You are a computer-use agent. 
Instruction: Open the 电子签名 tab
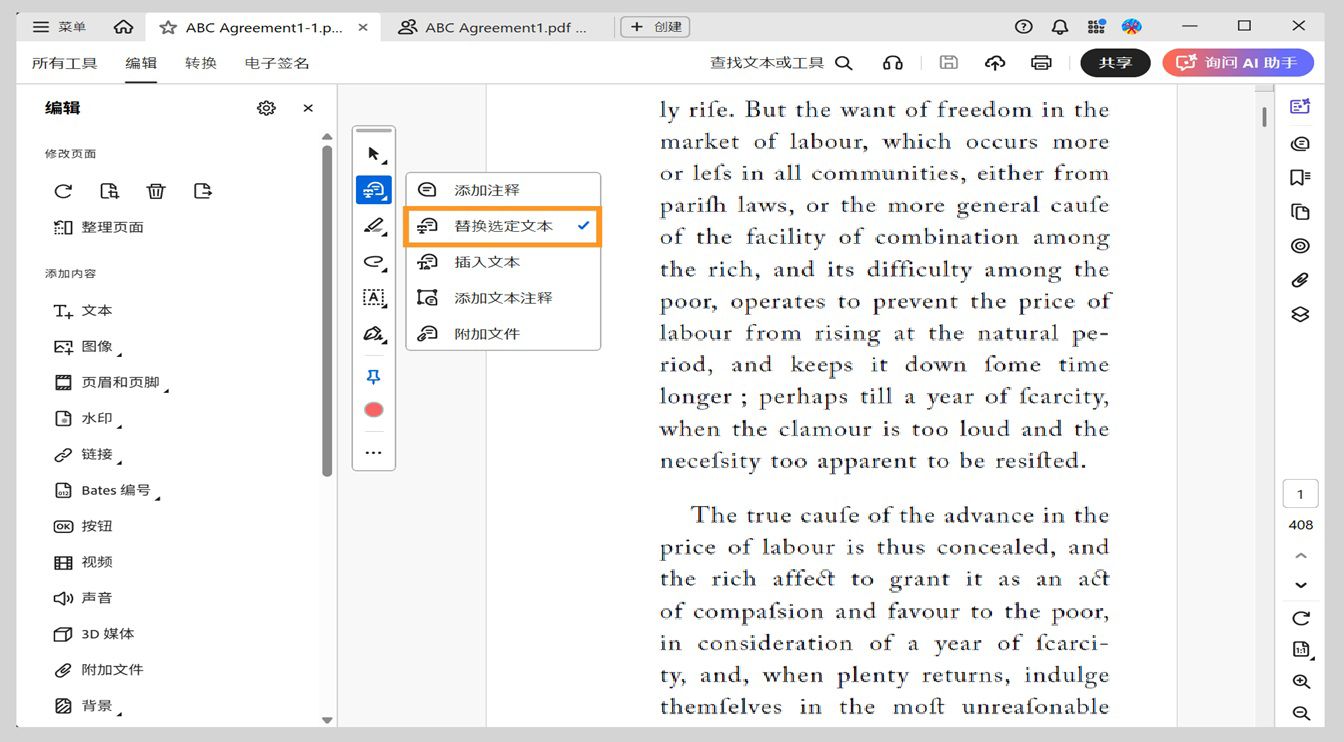click(277, 63)
